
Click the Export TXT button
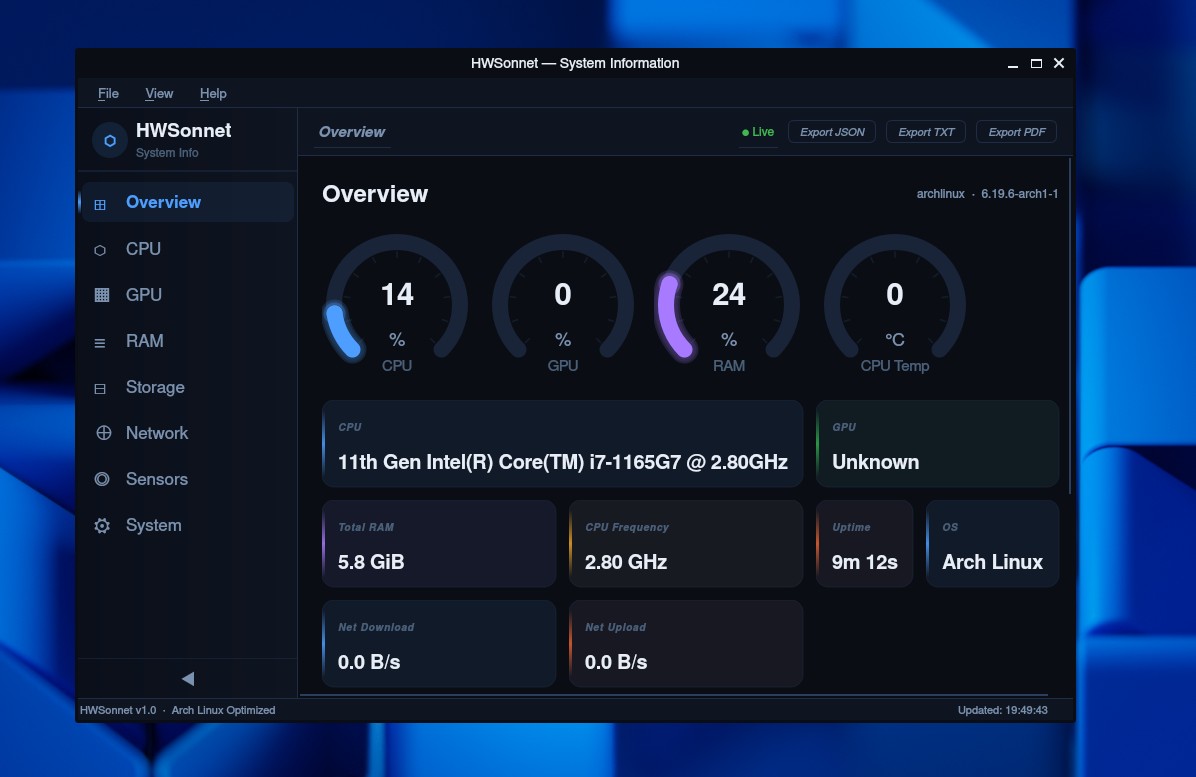pyautogui.click(x=926, y=132)
